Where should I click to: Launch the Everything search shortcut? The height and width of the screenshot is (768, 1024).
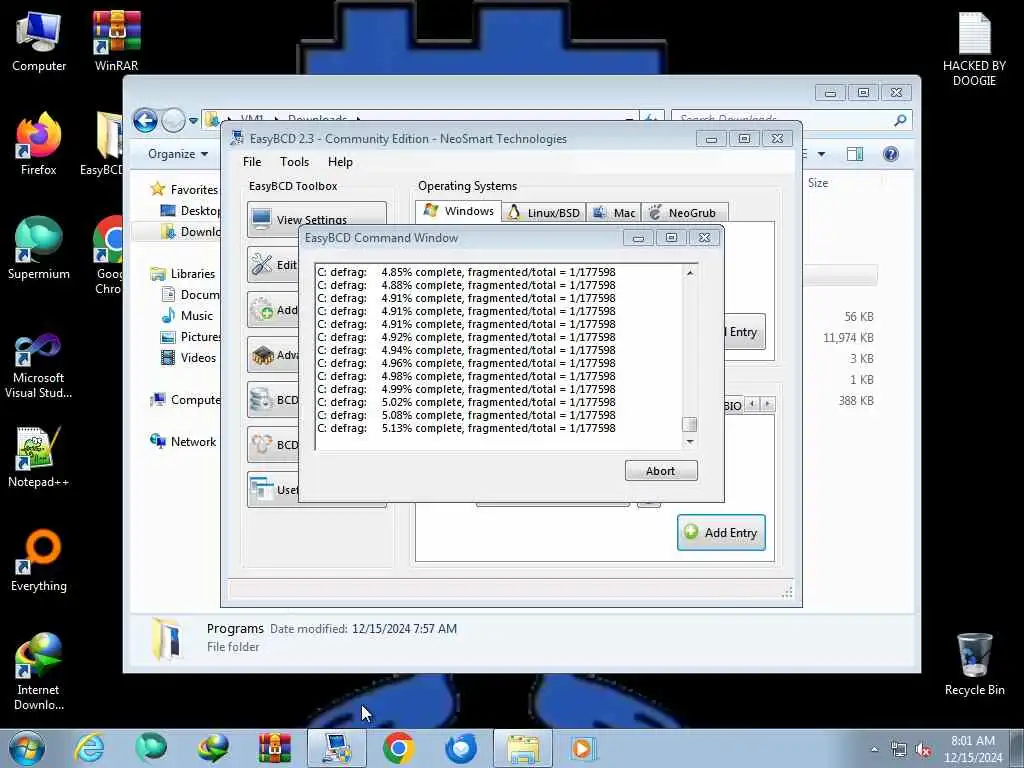(x=39, y=561)
